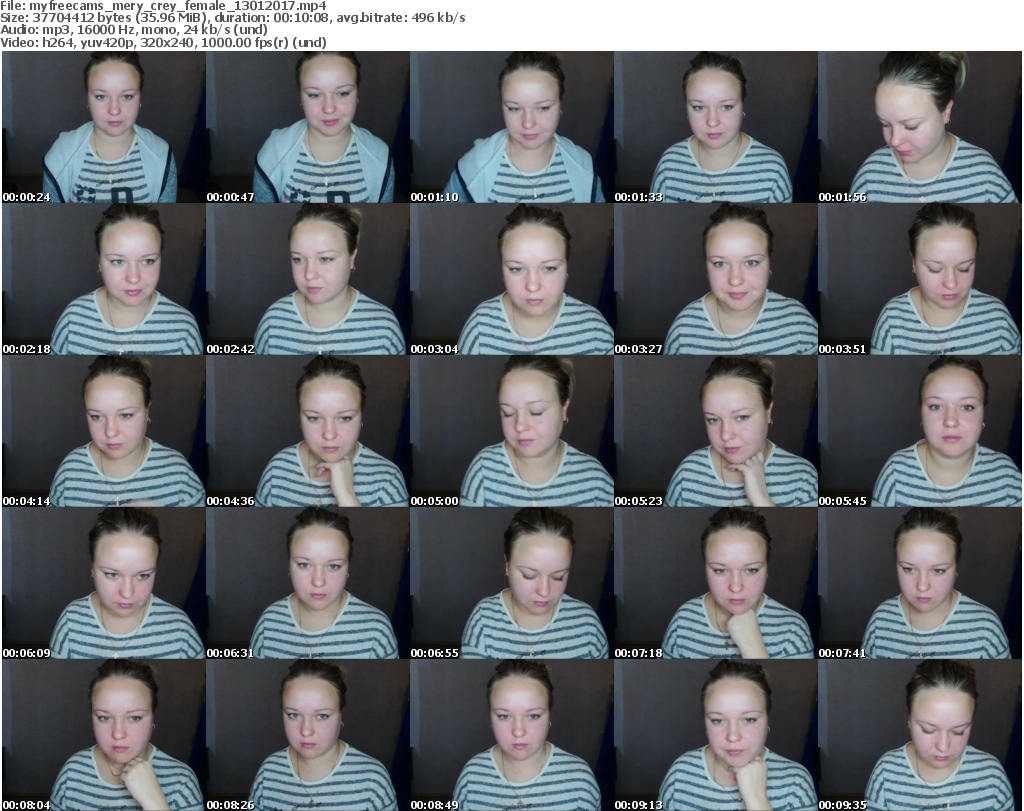Choose the thumbnail stamped 00:08:49
1024x811 pixels.
pos(511,735)
